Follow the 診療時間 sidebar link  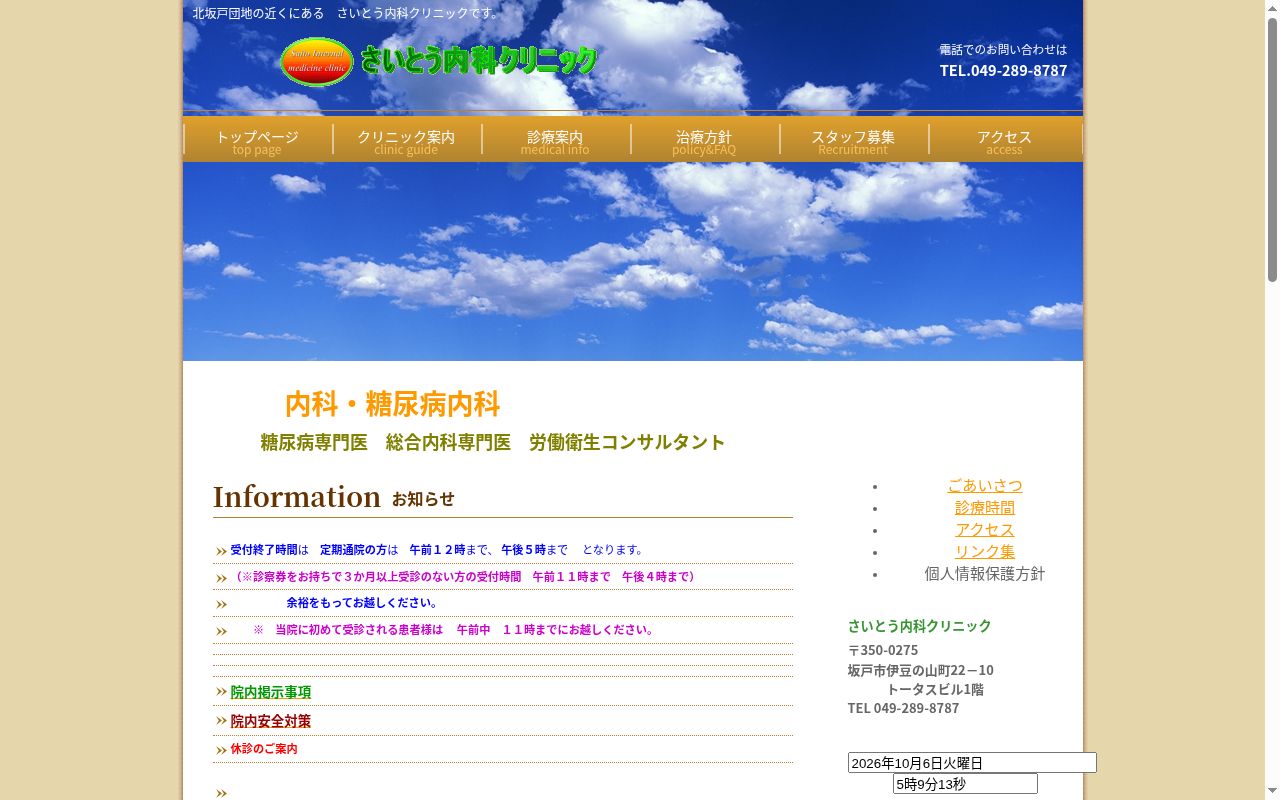pos(985,508)
